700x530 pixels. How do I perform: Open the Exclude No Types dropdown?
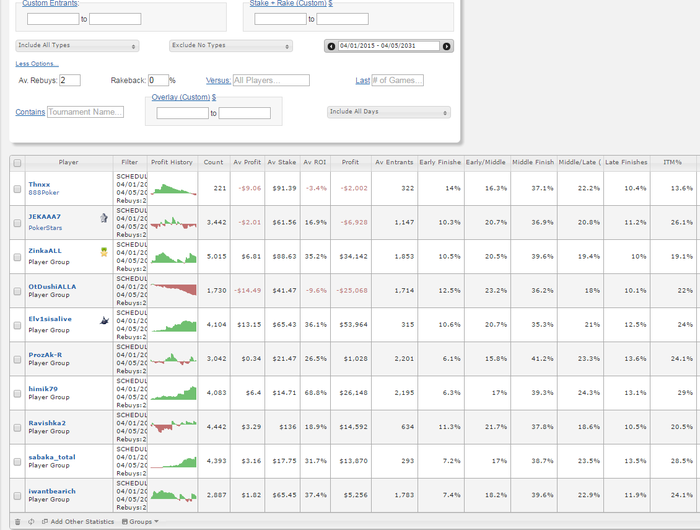pyautogui.click(x=231, y=46)
